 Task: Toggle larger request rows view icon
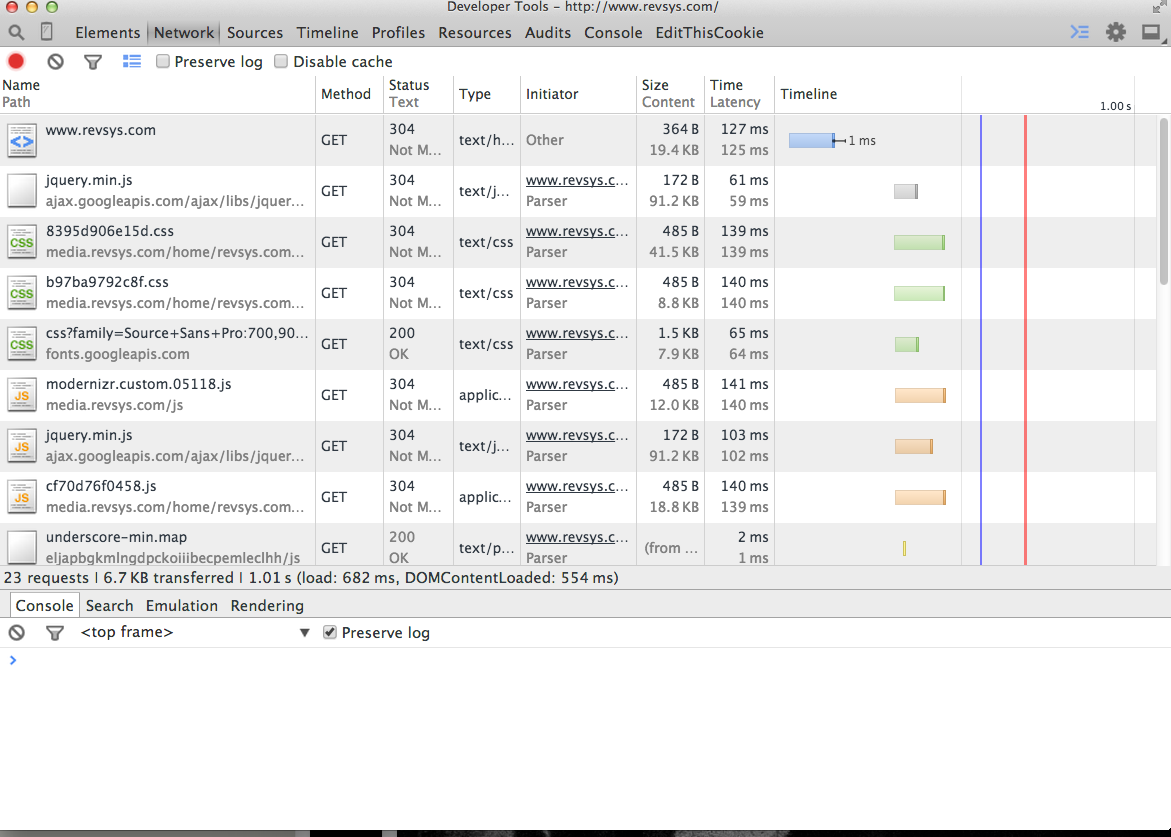[131, 61]
